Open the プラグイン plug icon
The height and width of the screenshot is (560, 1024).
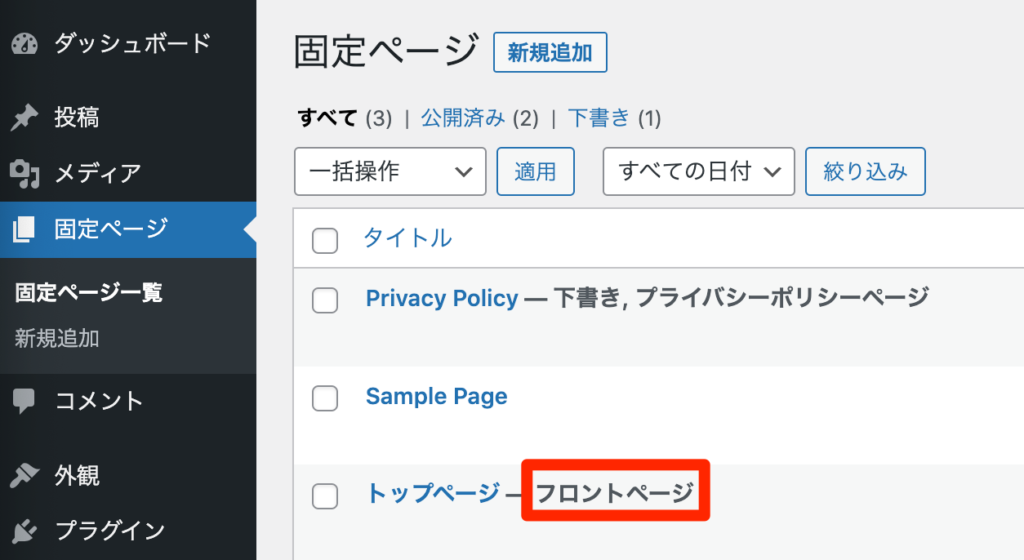(25, 531)
